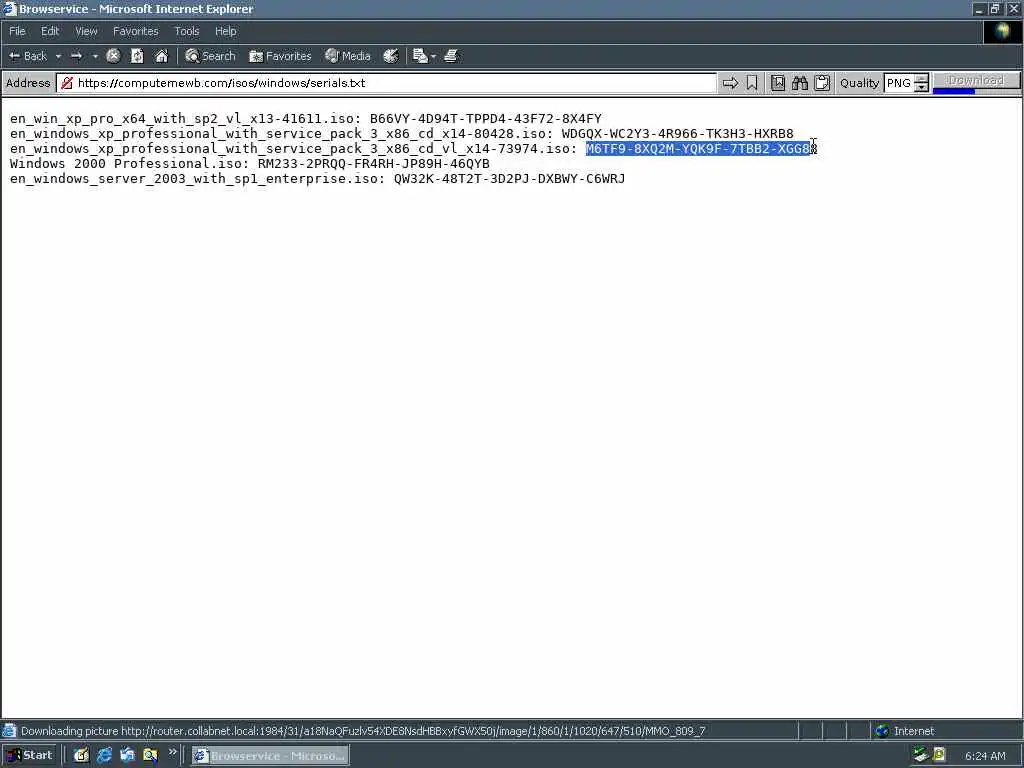Viewport: 1024px width, 768px height.
Task: Open the File menu
Action: [x=17, y=31]
